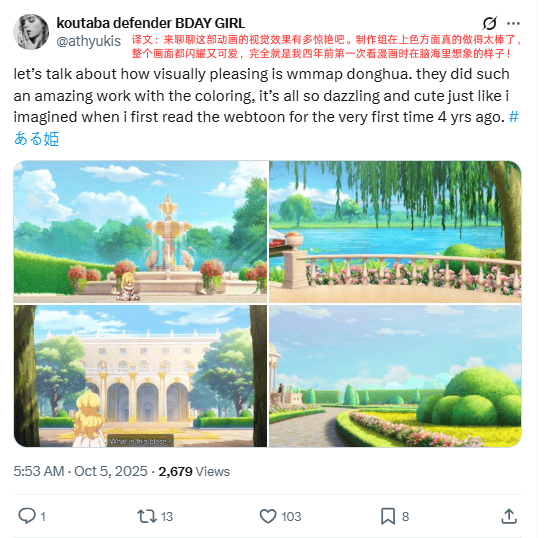Click the reply speech bubble icon
Image resolution: width=544 pixels, height=538 pixels.
[x=27, y=516]
